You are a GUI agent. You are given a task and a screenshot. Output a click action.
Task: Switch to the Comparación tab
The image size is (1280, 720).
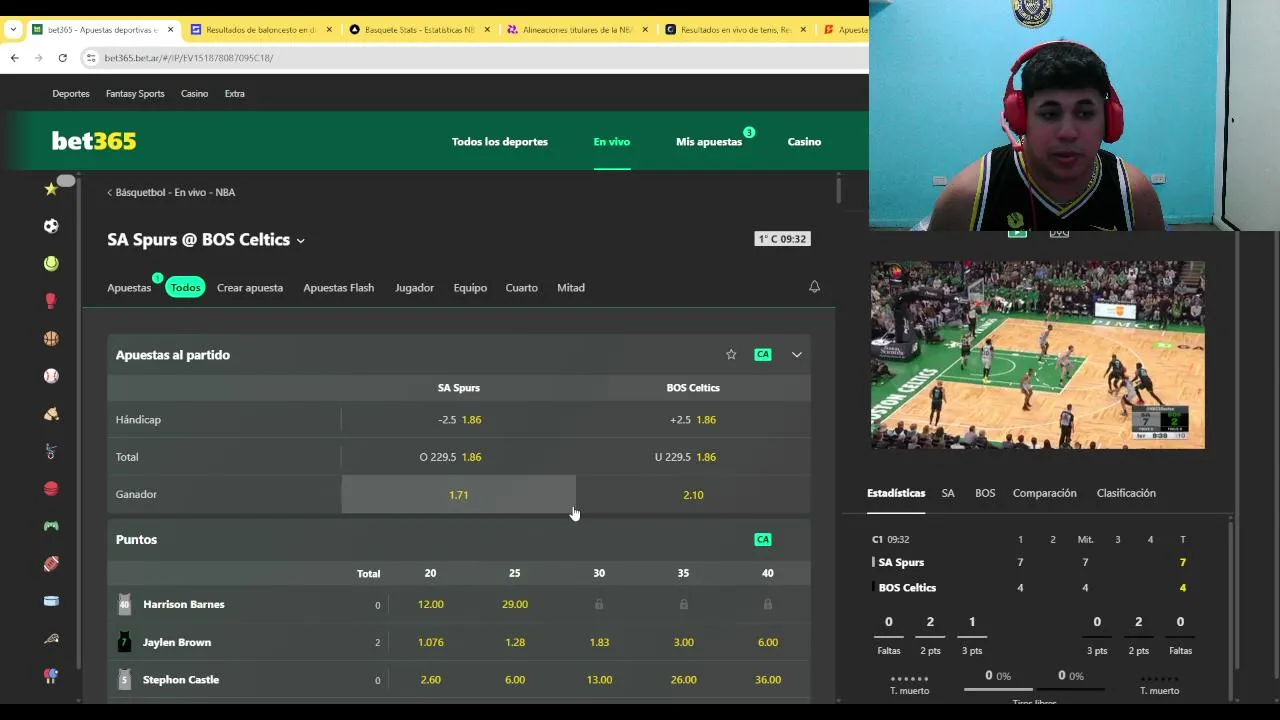(1044, 493)
